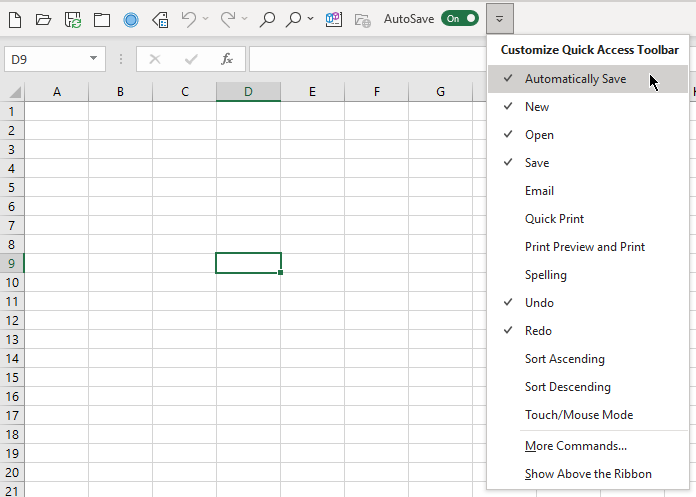This screenshot has height=497, width=696.
Task: Select row 9 header
Action: tap(12, 264)
